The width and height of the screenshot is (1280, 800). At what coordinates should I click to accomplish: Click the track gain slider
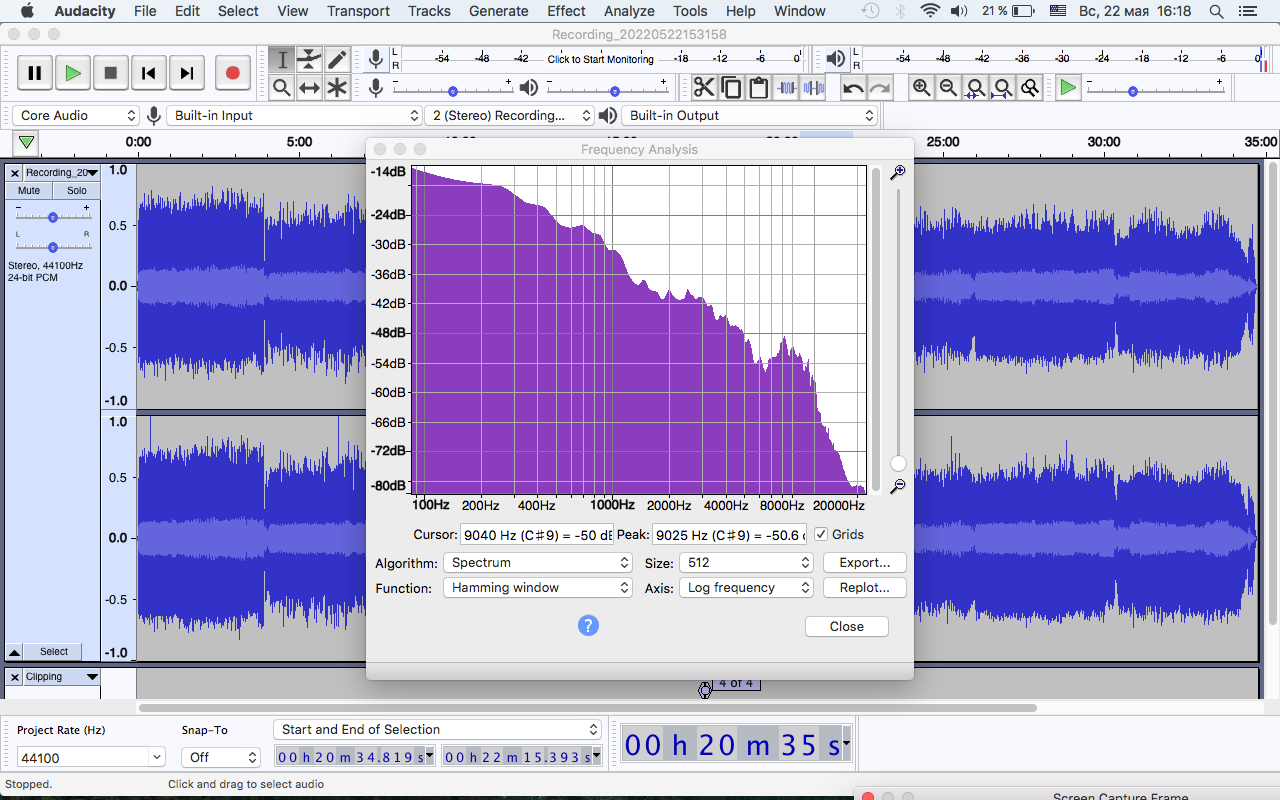pos(53,216)
